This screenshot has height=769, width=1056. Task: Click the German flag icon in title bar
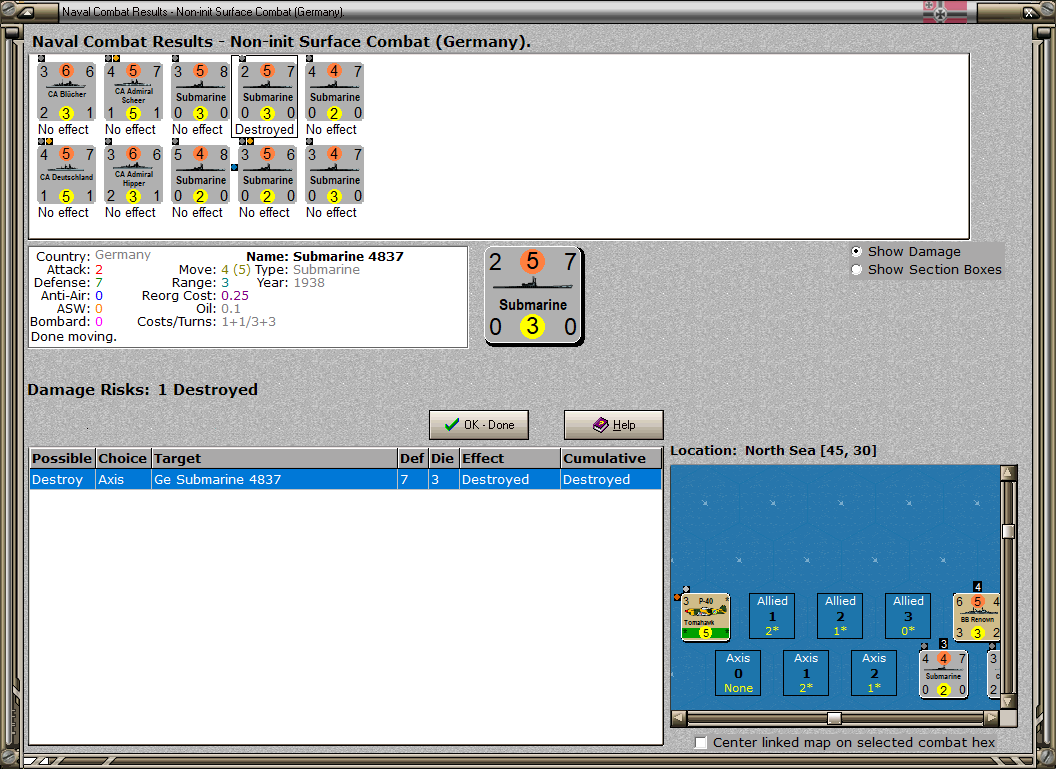944,11
